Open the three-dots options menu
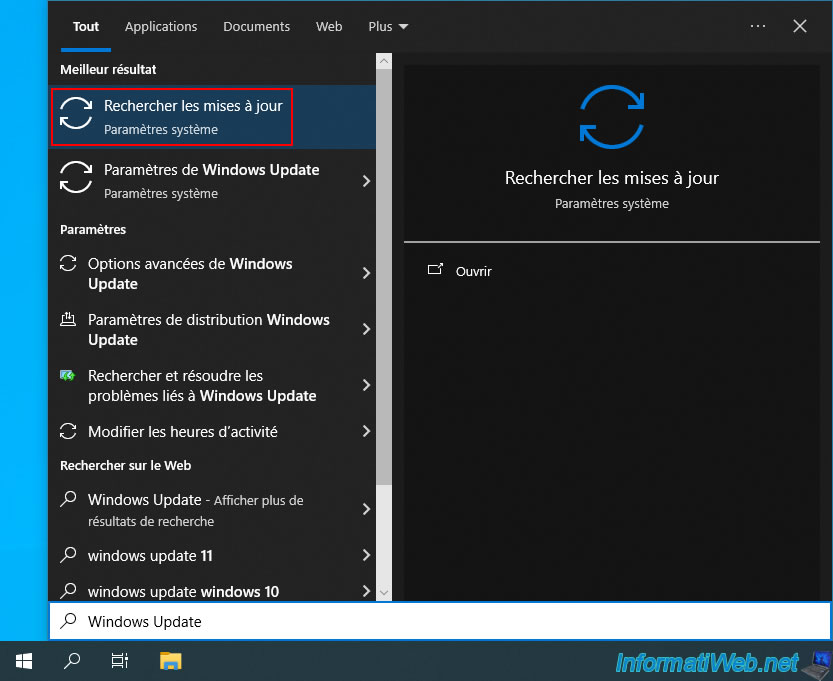The height and width of the screenshot is (681, 833). pyautogui.click(x=757, y=26)
